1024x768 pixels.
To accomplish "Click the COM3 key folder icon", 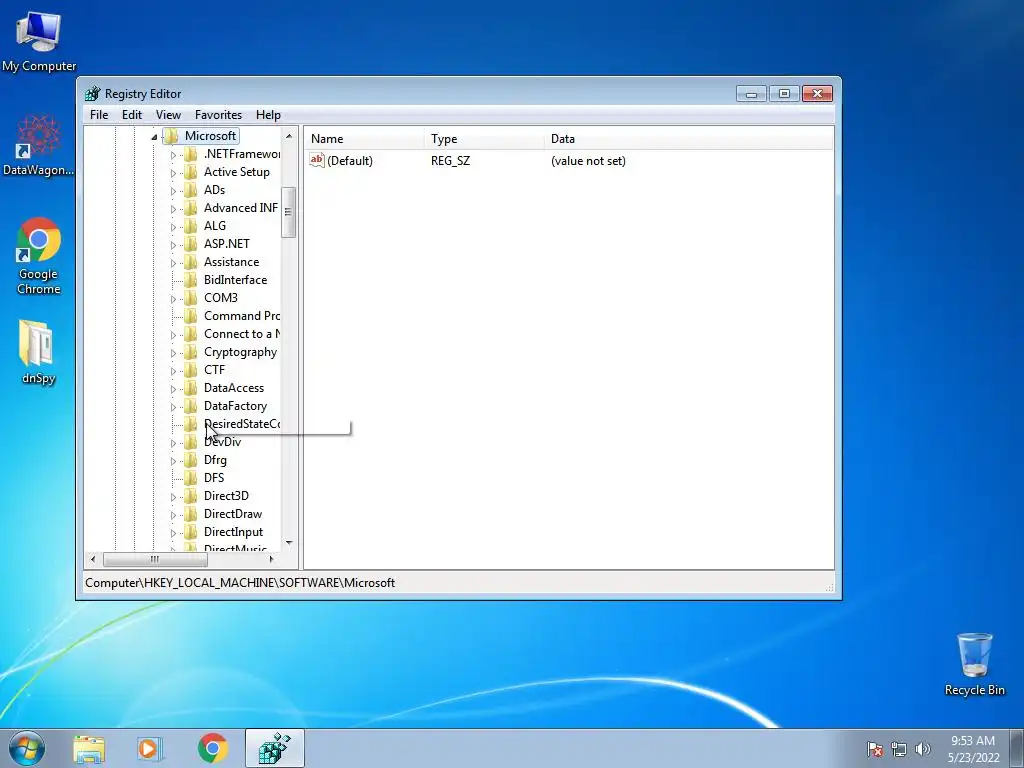I will 191,298.
